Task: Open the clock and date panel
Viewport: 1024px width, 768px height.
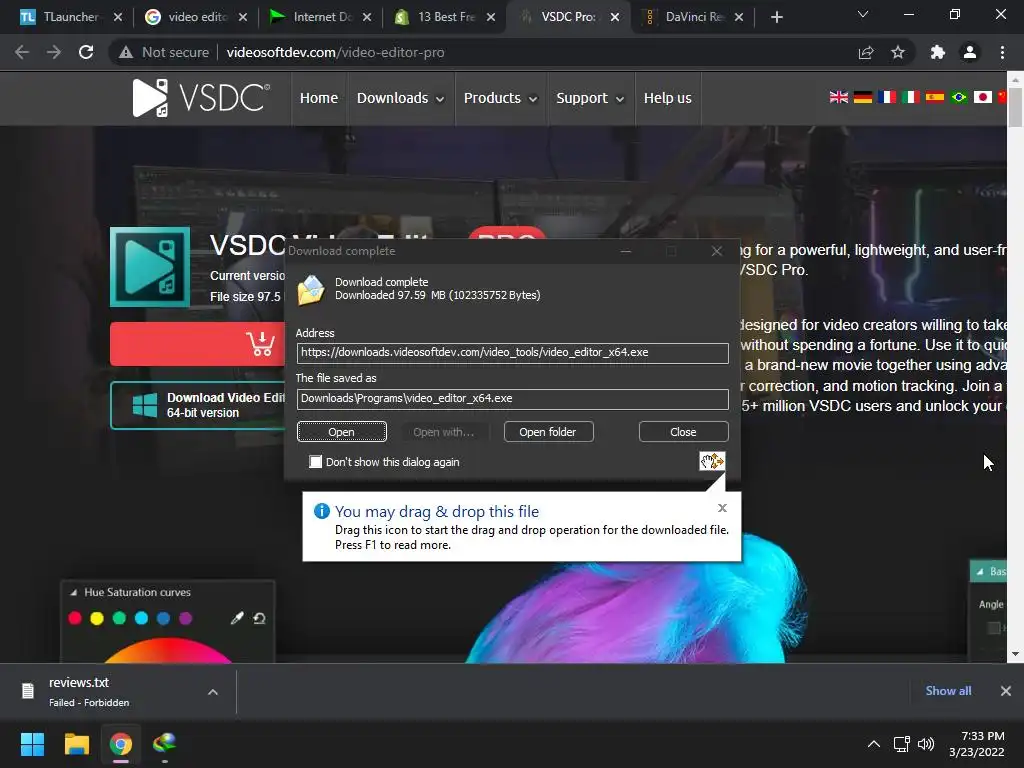Action: pyautogui.click(x=976, y=744)
